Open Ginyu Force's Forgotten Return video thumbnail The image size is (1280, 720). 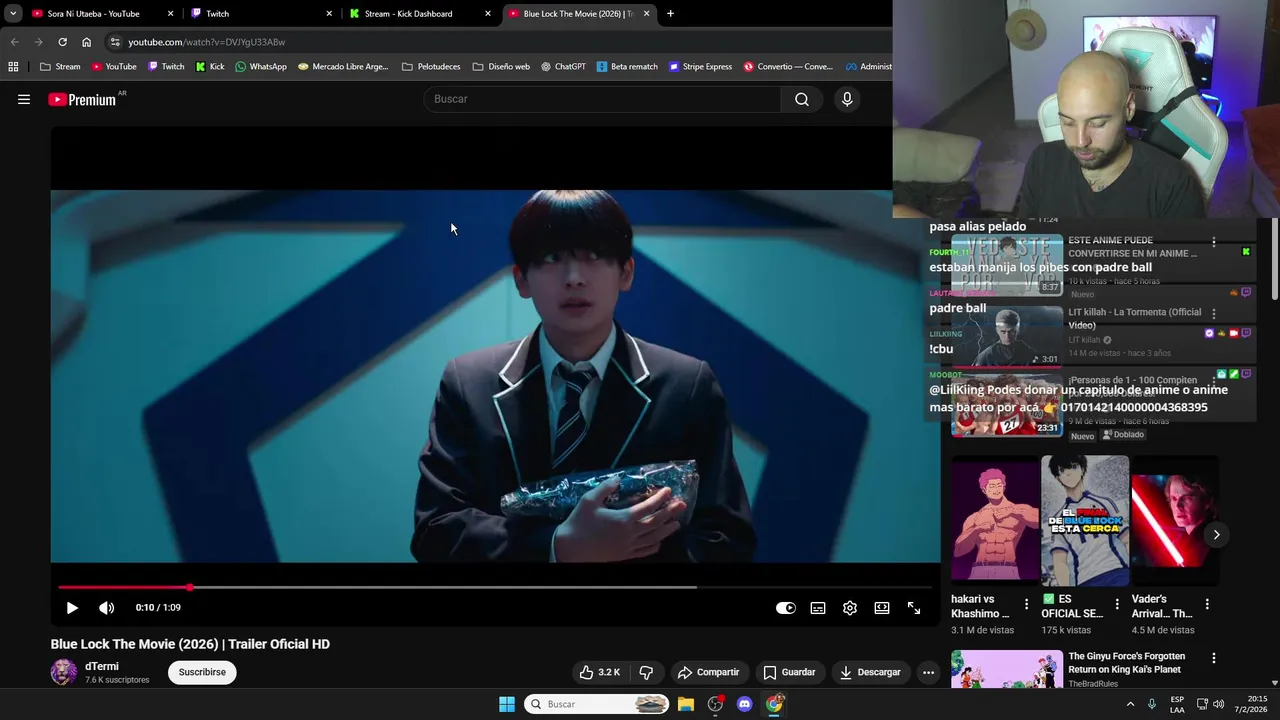tap(1007, 670)
